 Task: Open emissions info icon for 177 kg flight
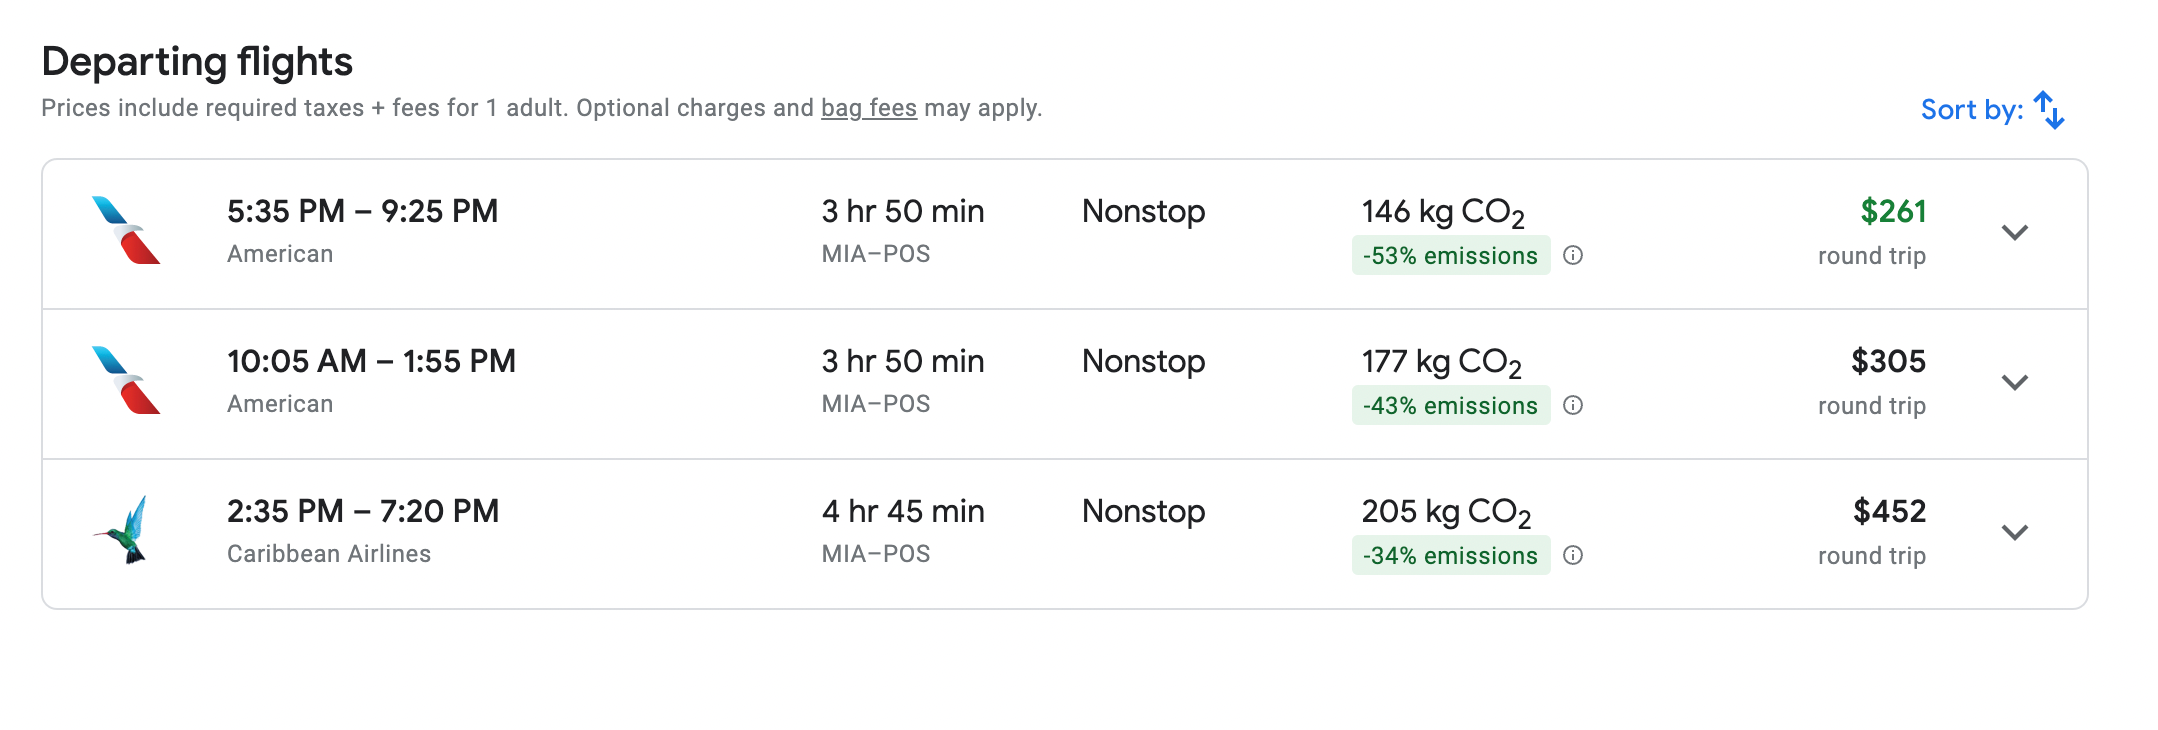pyautogui.click(x=1573, y=406)
